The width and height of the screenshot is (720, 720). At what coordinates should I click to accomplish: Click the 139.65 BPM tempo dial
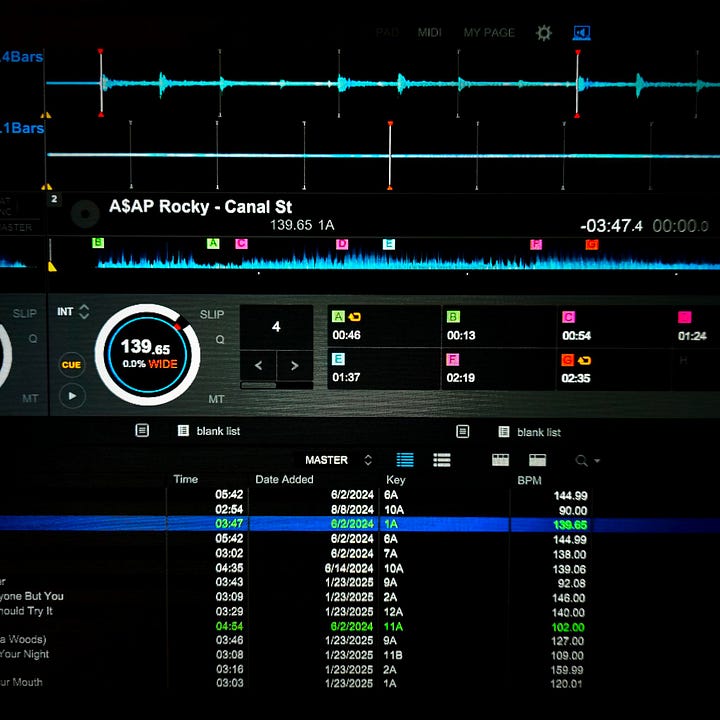[147, 354]
